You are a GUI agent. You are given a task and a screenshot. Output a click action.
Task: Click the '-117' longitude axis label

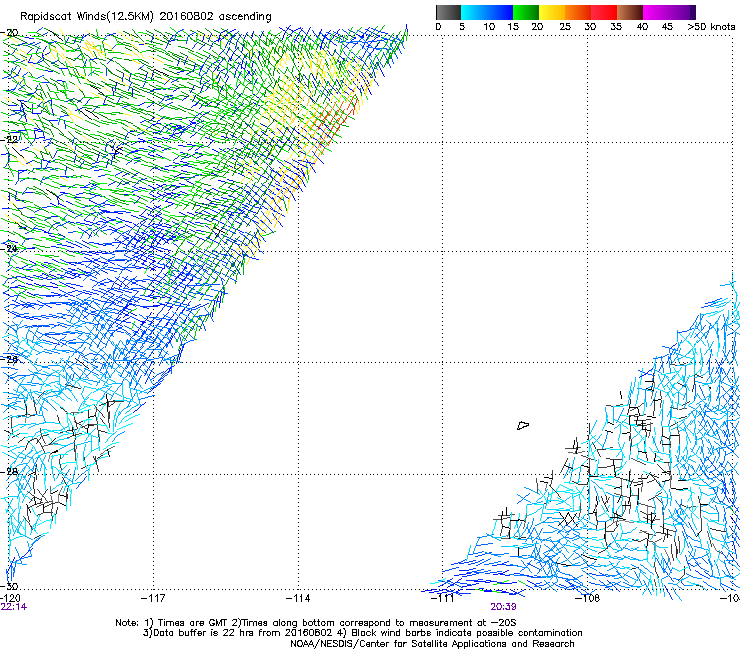pos(153,599)
